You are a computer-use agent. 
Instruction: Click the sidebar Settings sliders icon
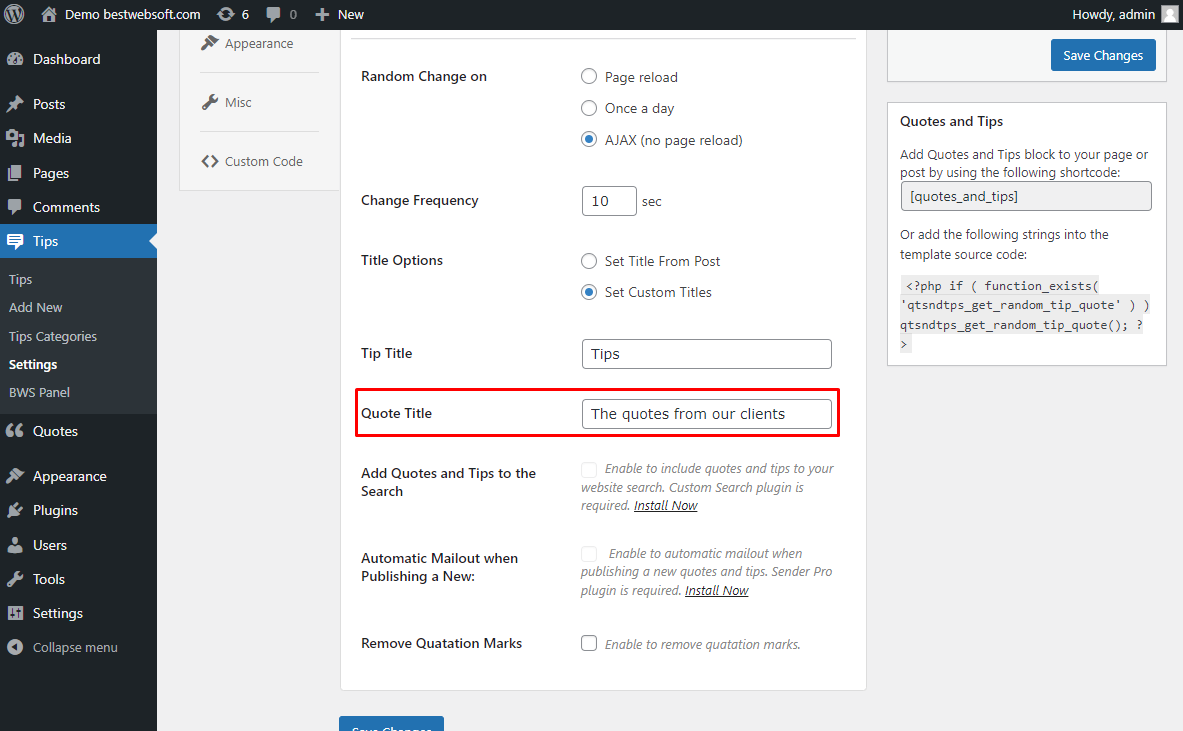pyautogui.click(x=15, y=613)
